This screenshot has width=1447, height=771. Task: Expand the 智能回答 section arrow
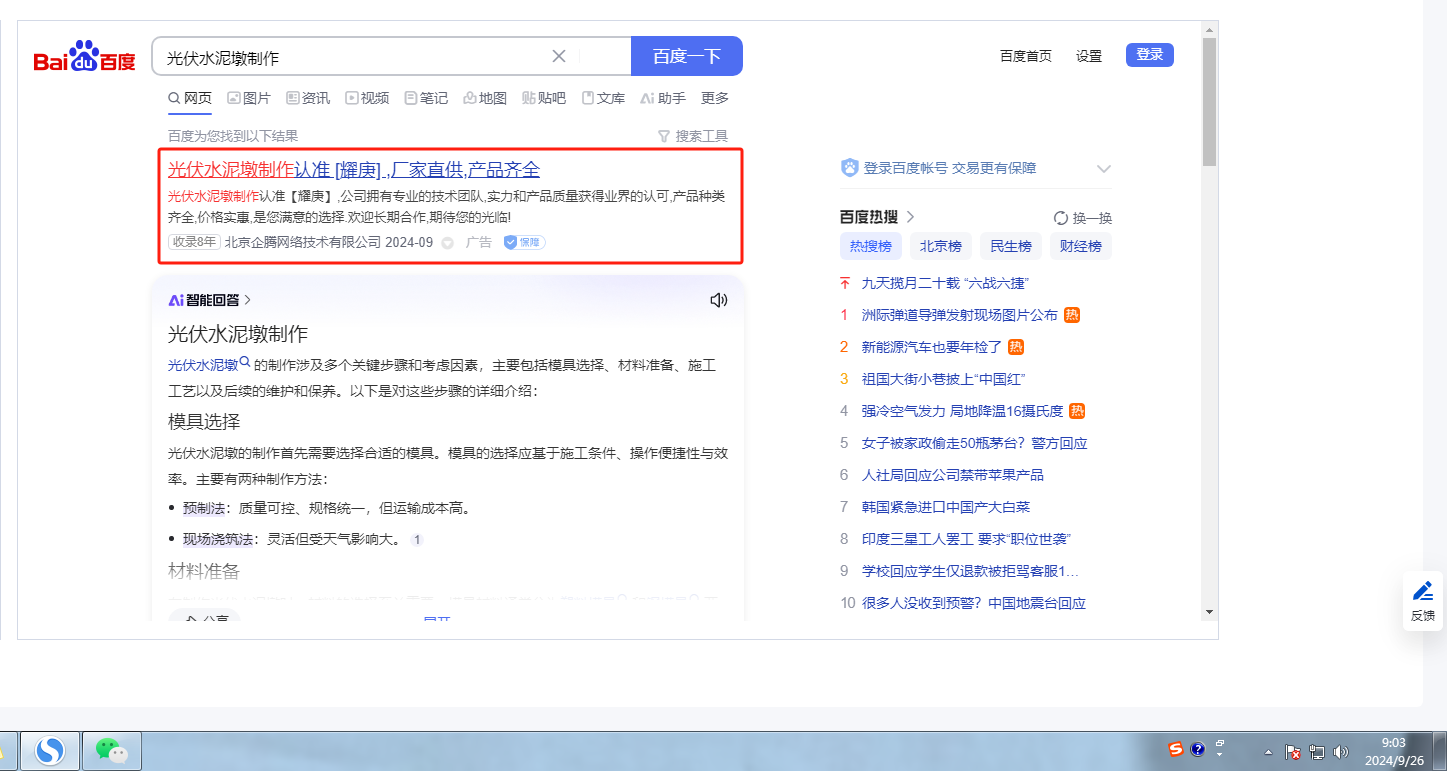(x=248, y=300)
